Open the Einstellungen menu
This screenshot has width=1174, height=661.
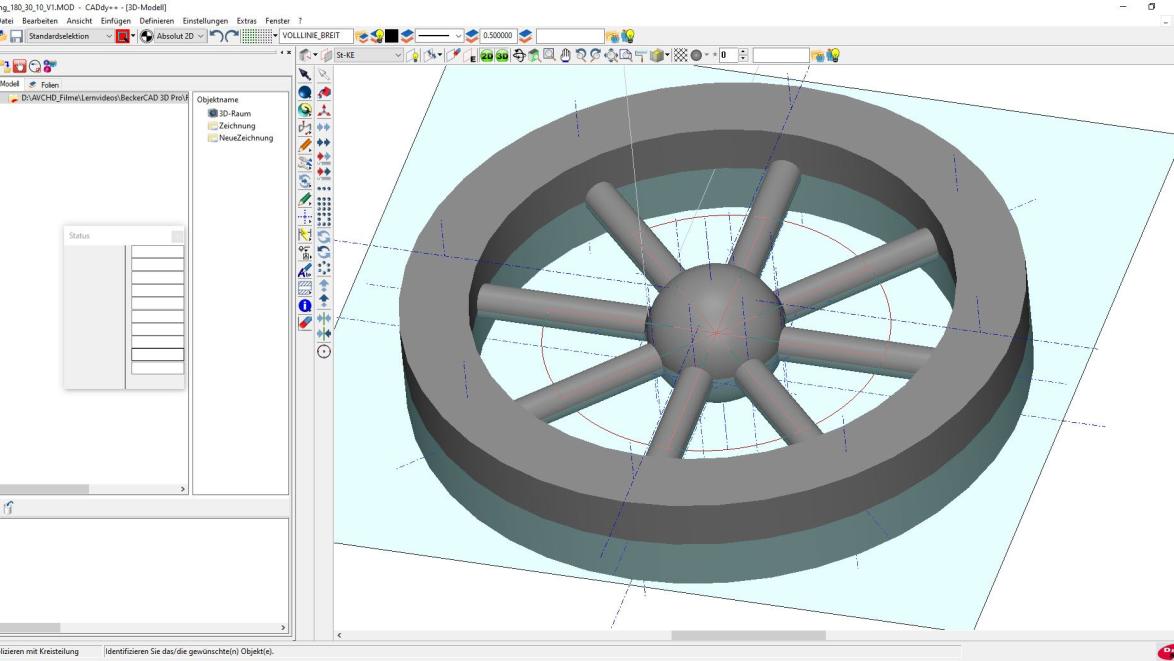(204, 21)
